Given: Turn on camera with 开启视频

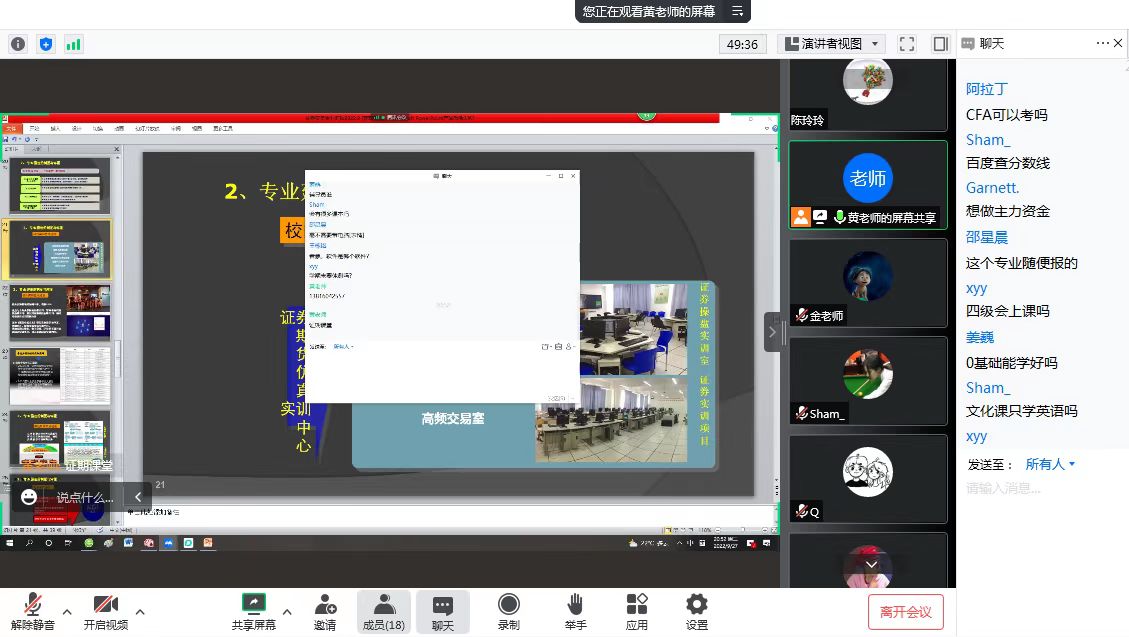Looking at the screenshot, I should coord(105,611).
